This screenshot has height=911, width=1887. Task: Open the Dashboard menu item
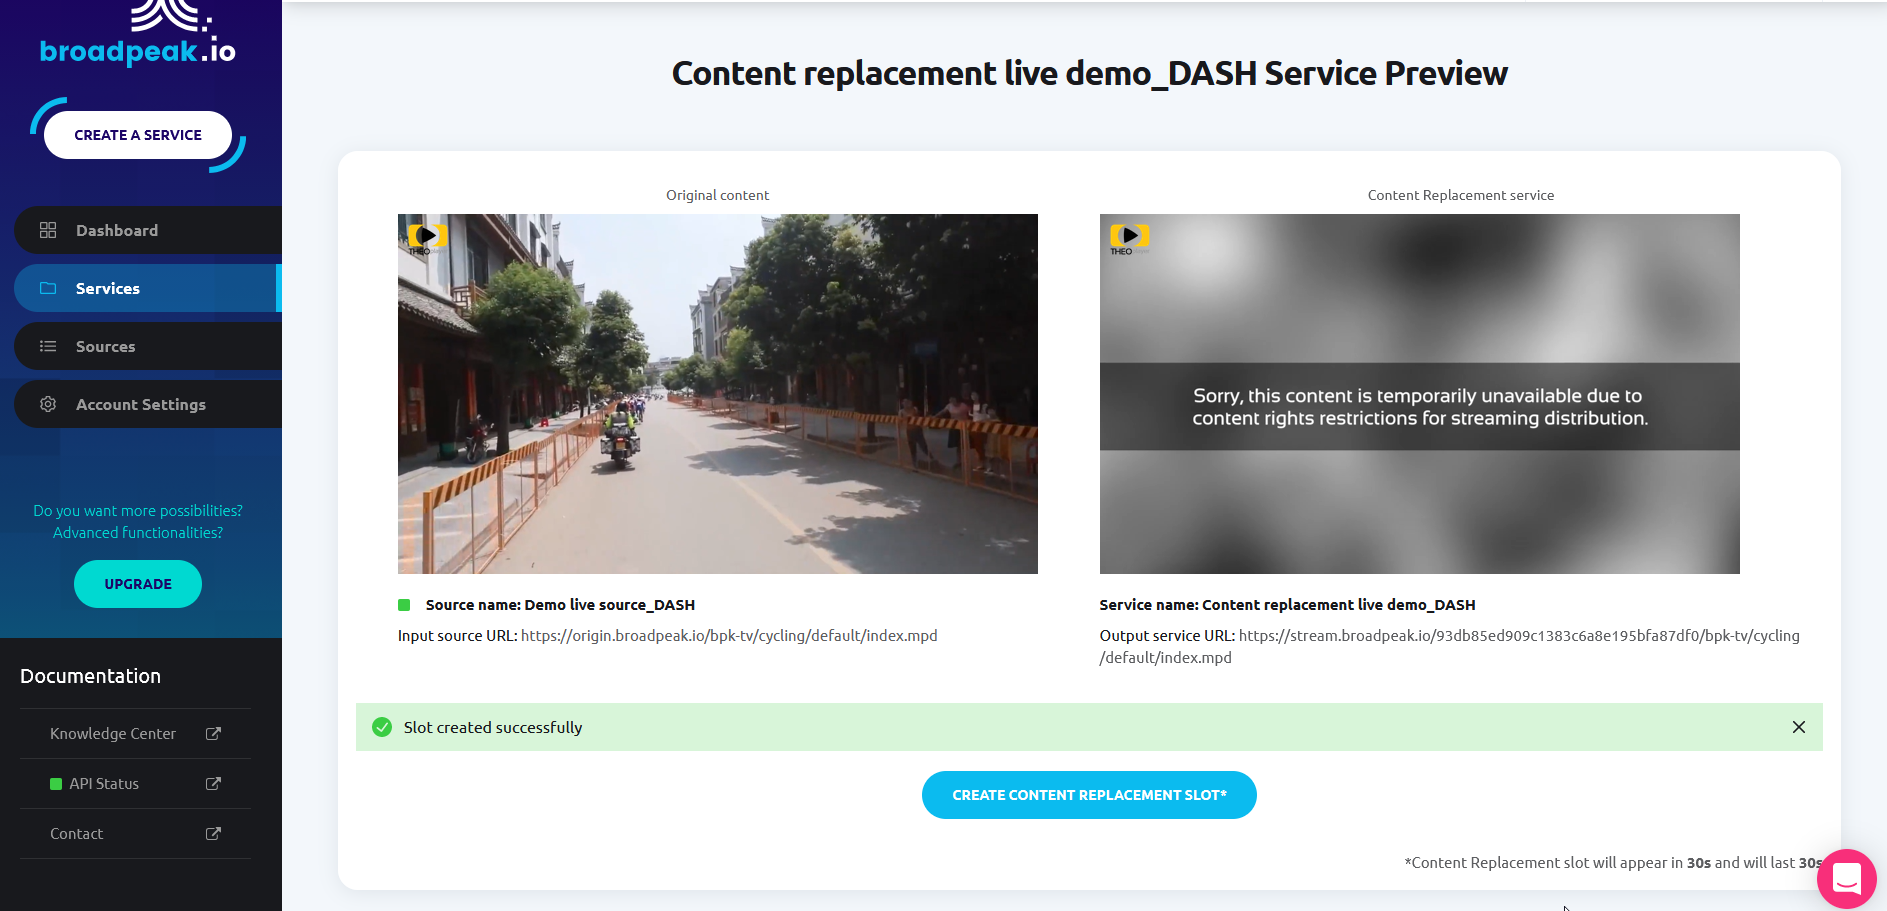(x=148, y=230)
